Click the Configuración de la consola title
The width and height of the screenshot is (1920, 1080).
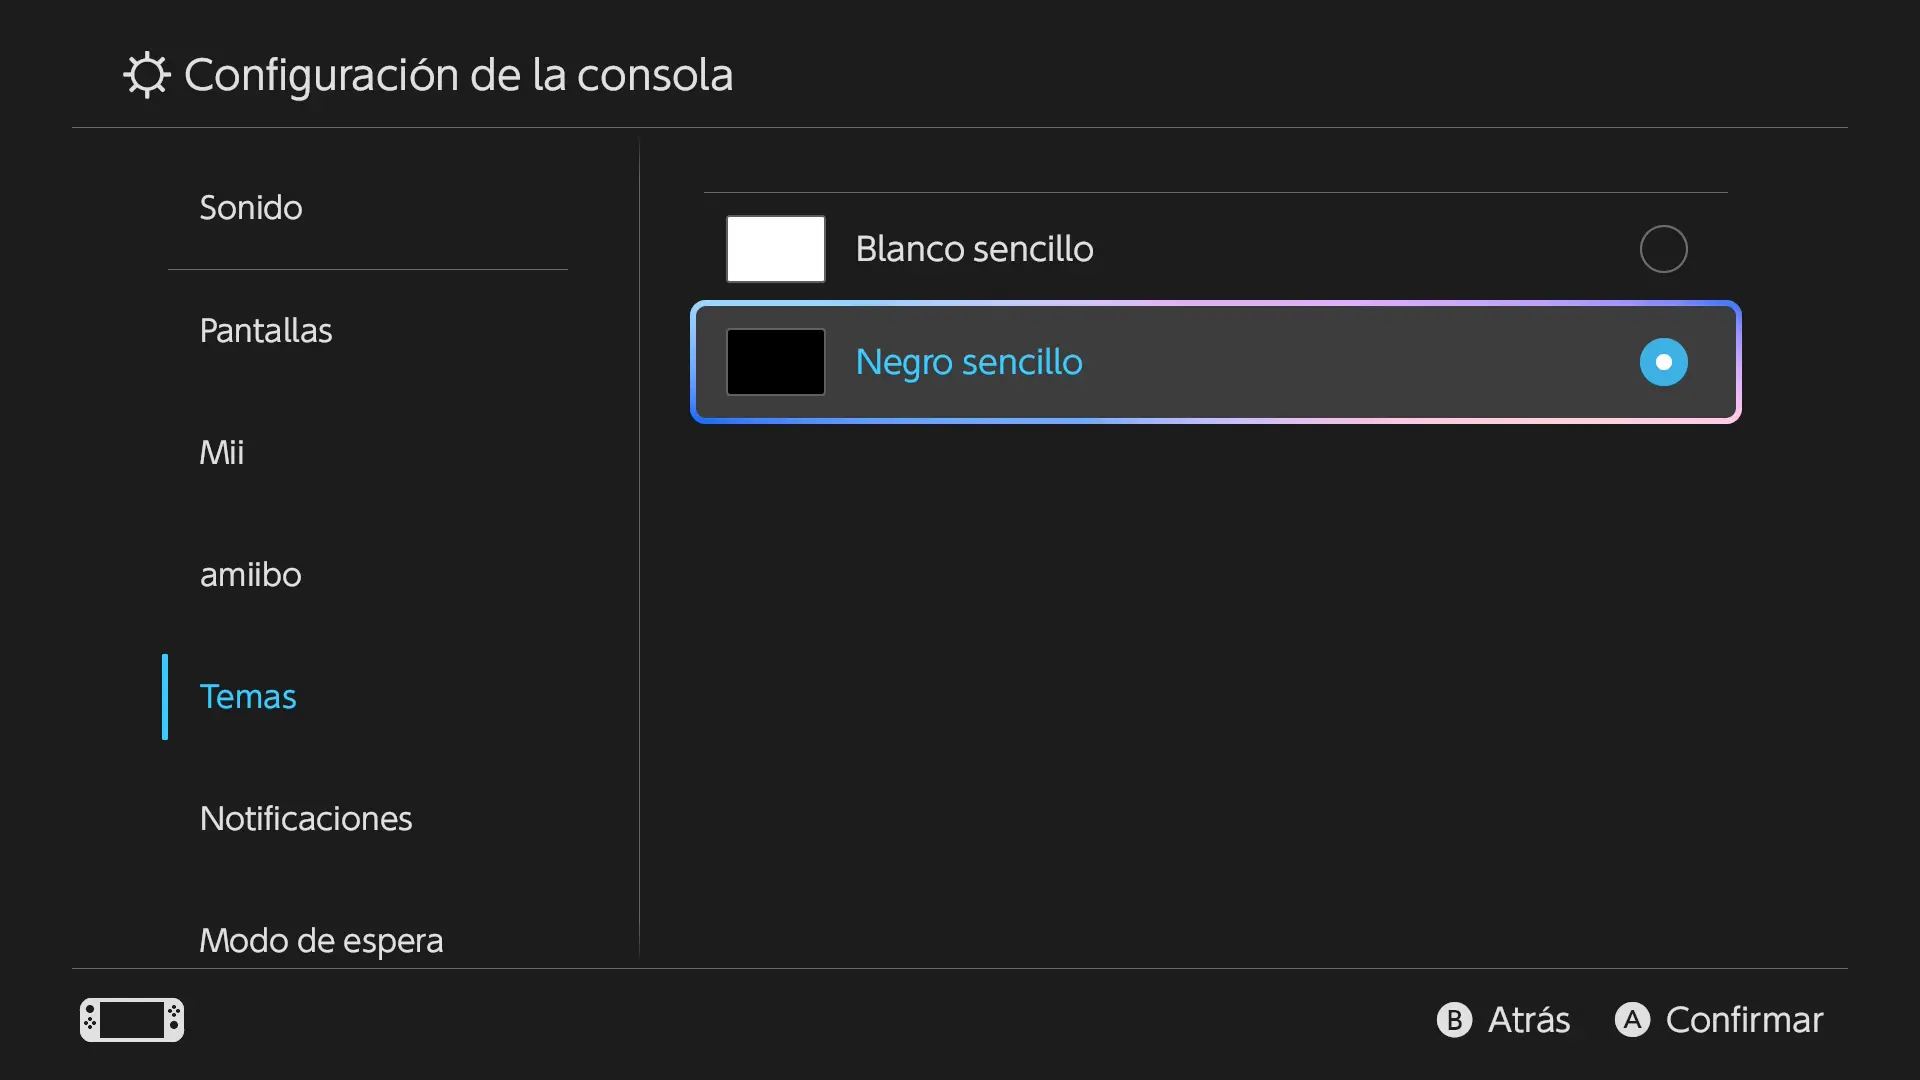(458, 76)
